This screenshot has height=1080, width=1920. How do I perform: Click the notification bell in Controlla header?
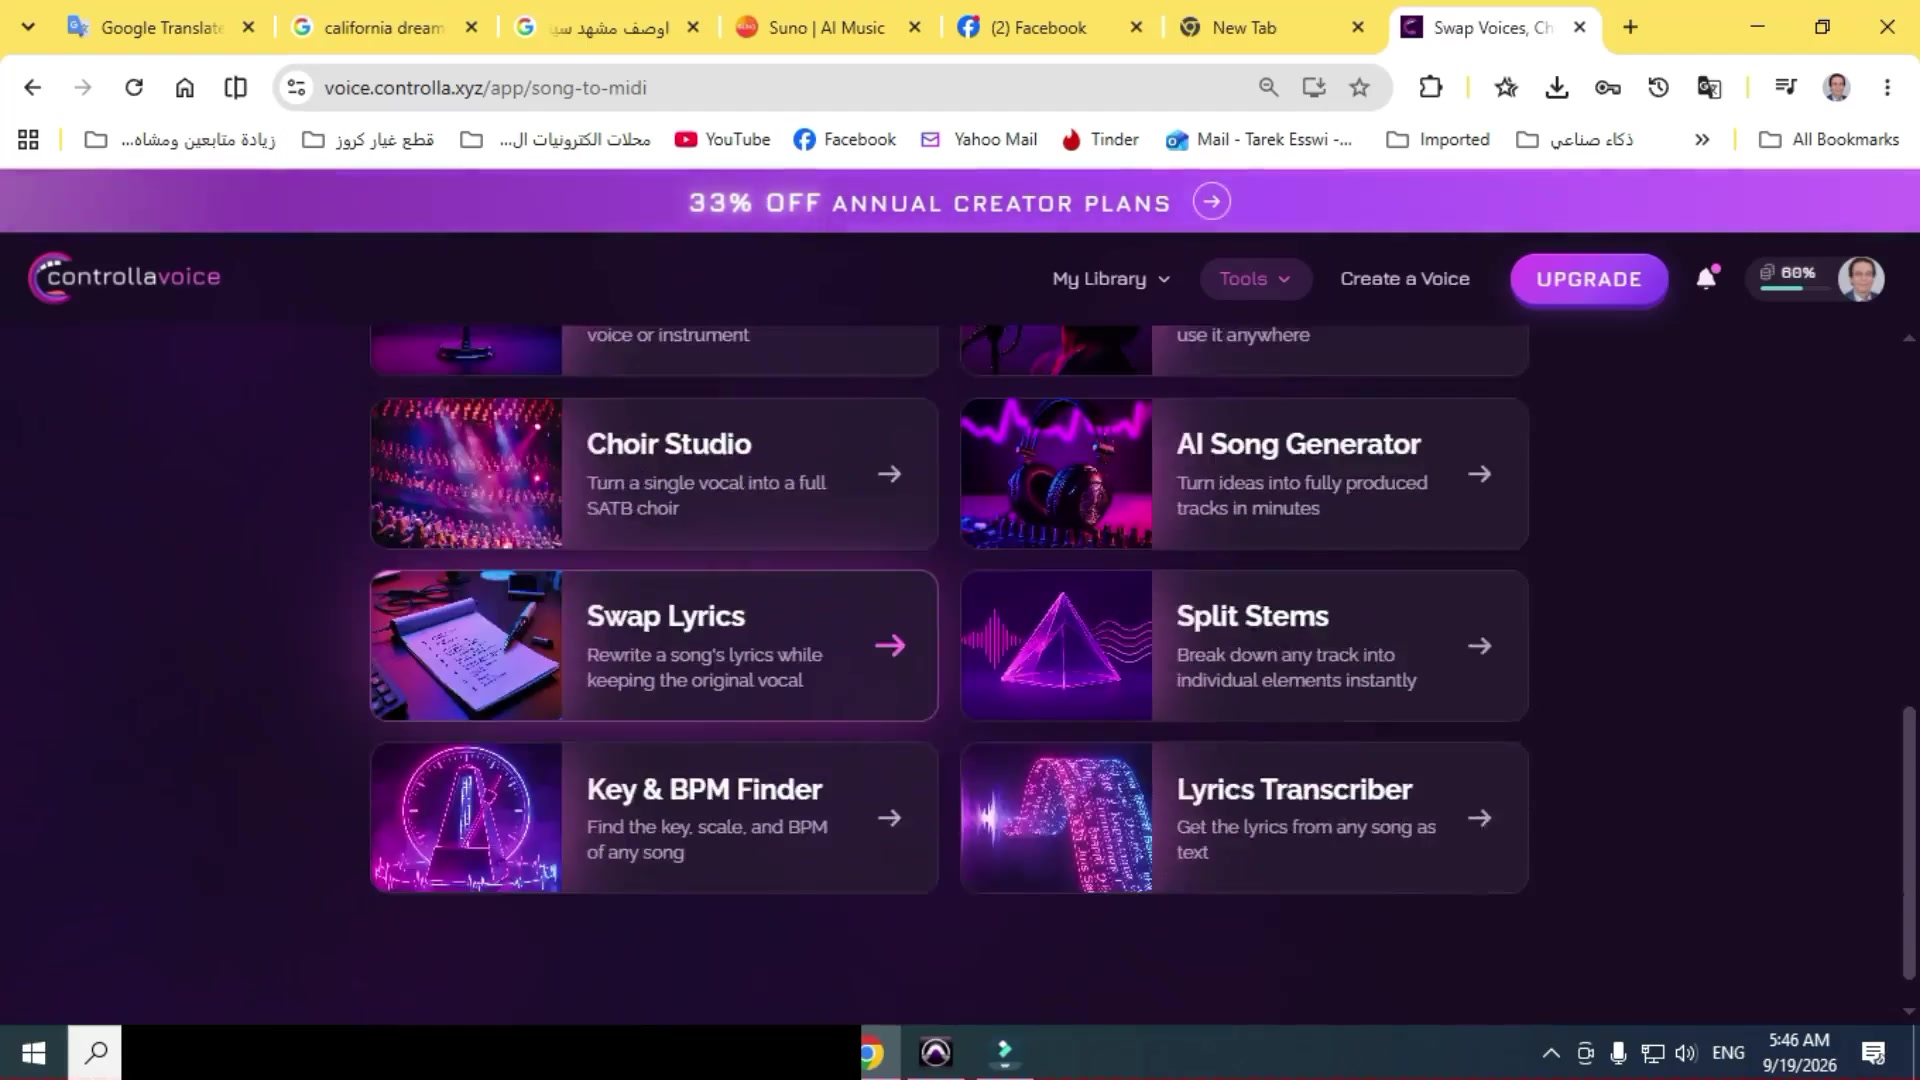coord(1707,278)
